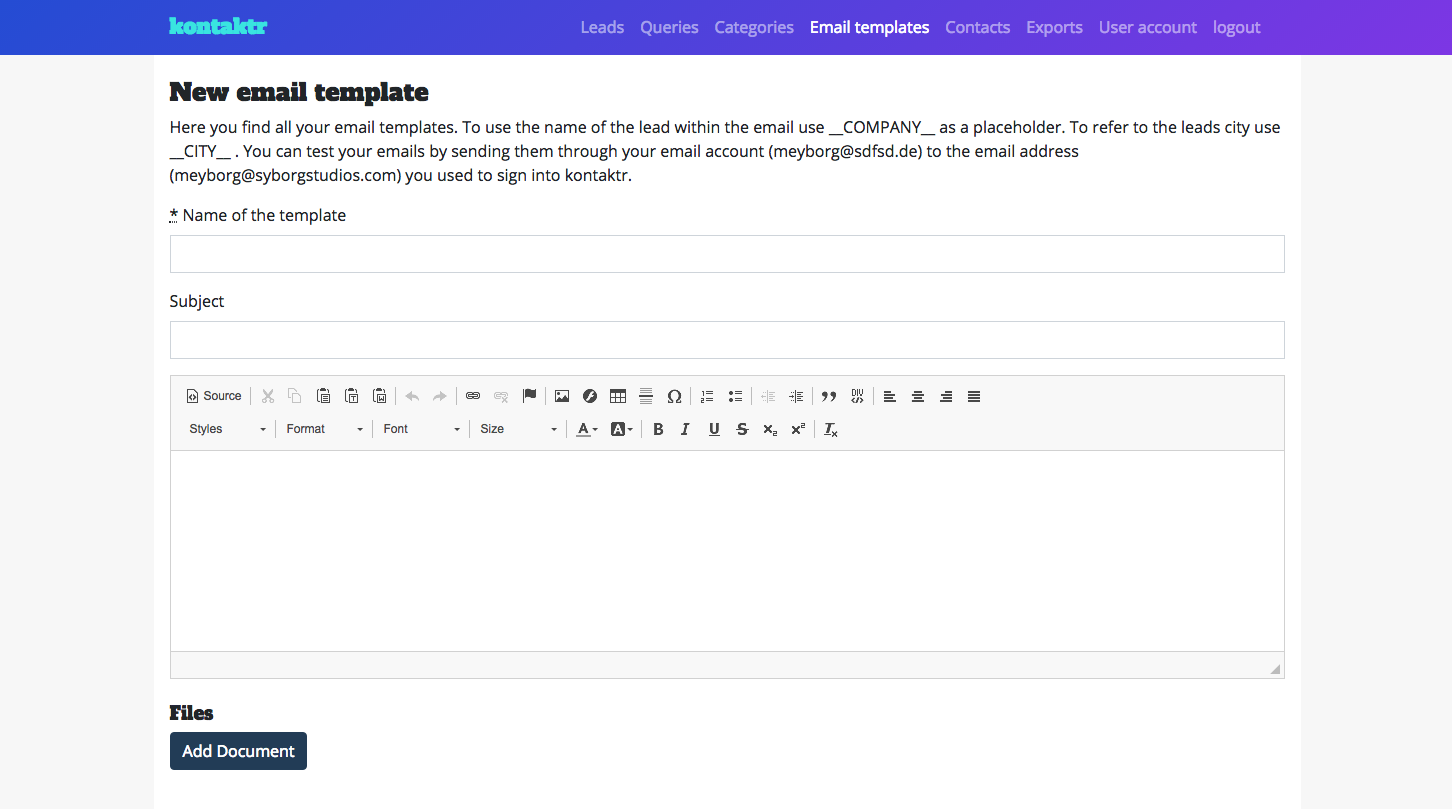Viewport: 1452px width, 809px height.
Task: Align text left
Action: [x=890, y=396]
